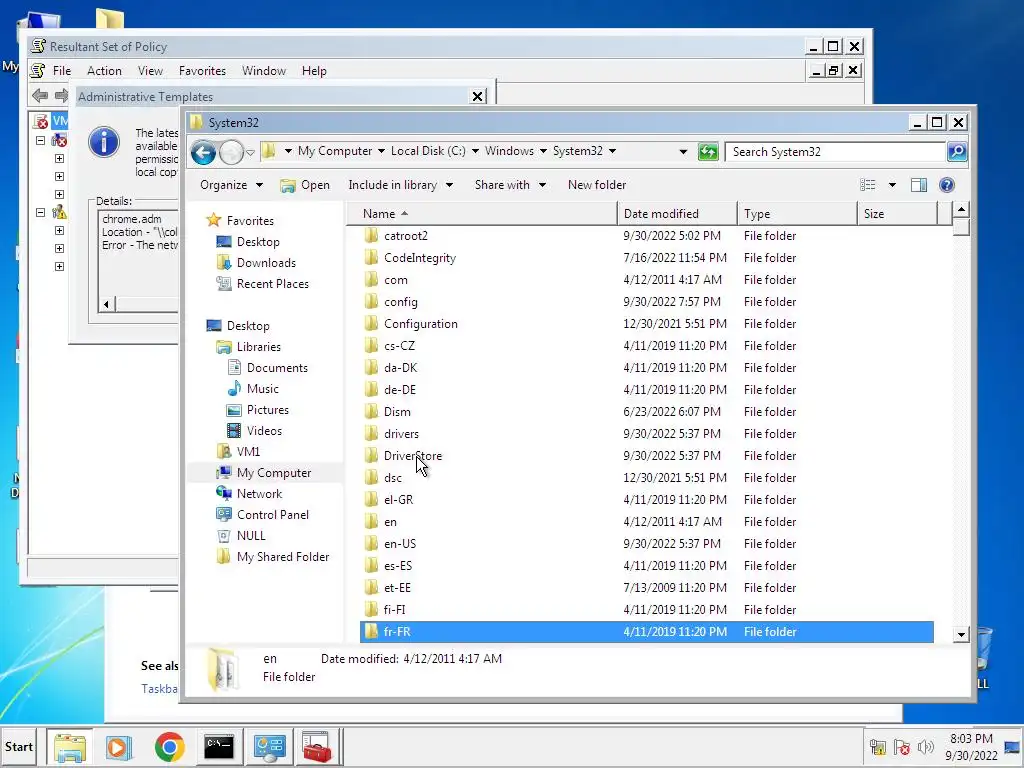Click the Start button

pyautogui.click(x=19, y=747)
